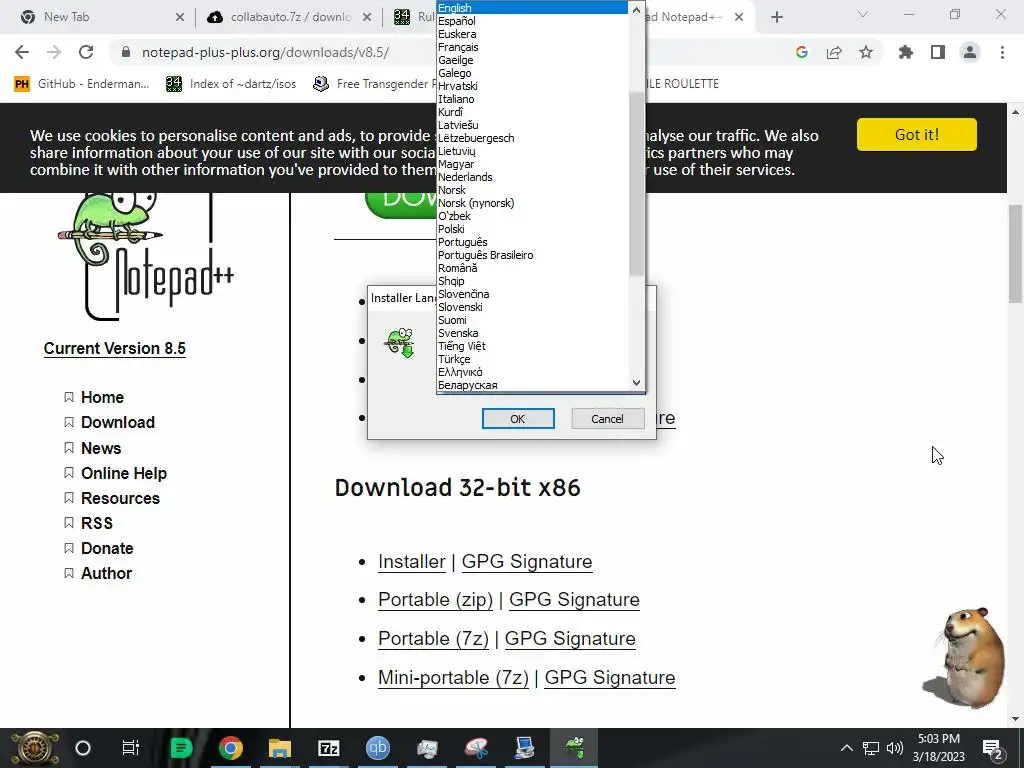Open GitHub - Enderman bookmark
Screen dimensions: 1024x768
point(82,84)
